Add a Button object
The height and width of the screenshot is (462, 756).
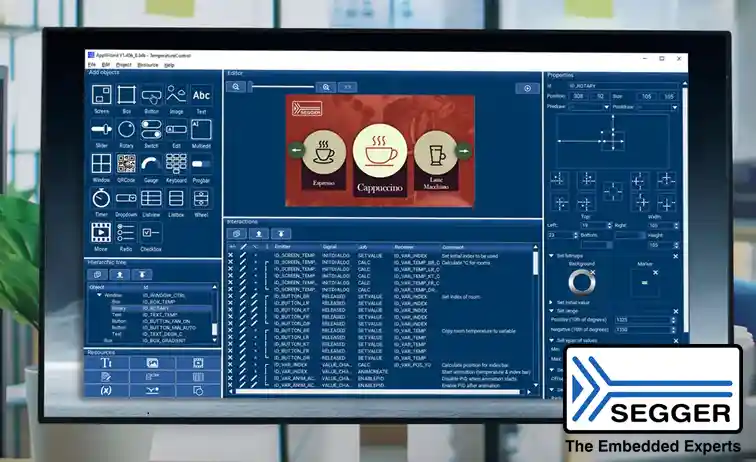[x=151, y=95]
